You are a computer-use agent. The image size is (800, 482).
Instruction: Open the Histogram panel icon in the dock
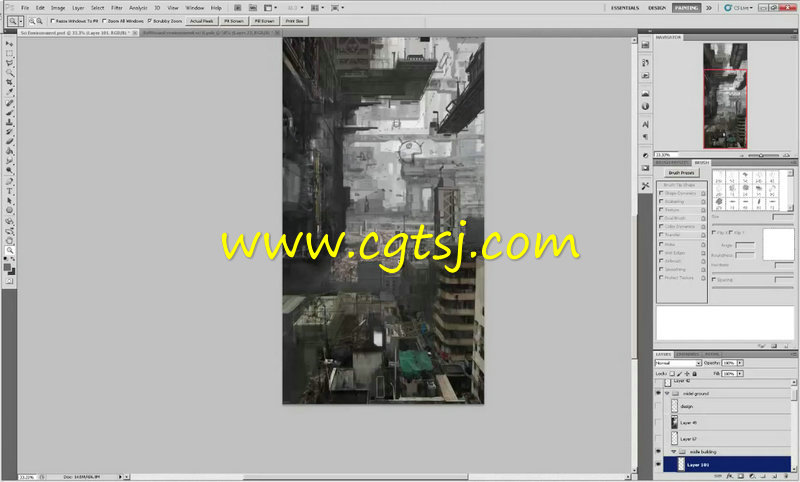click(x=645, y=94)
